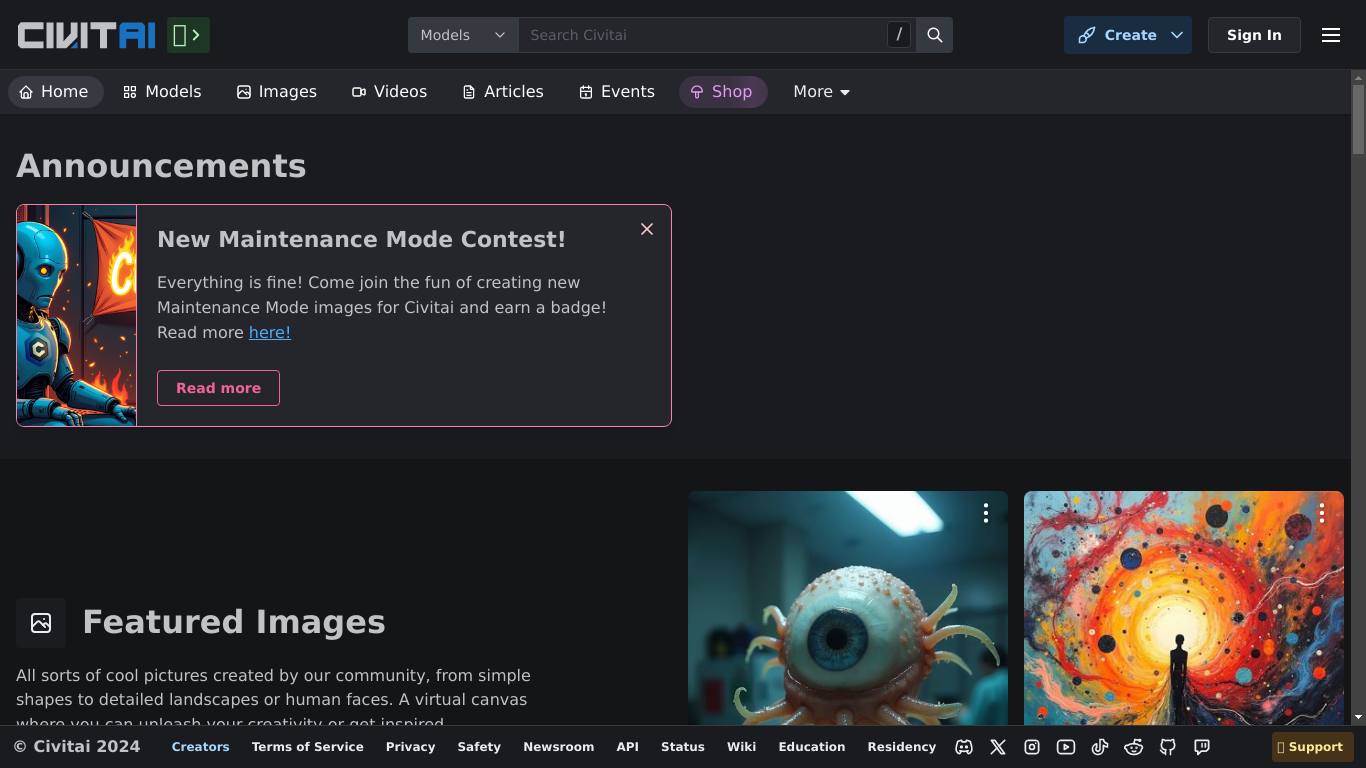Open the Reddit footer icon
The width and height of the screenshot is (1366, 768).
point(1134,747)
